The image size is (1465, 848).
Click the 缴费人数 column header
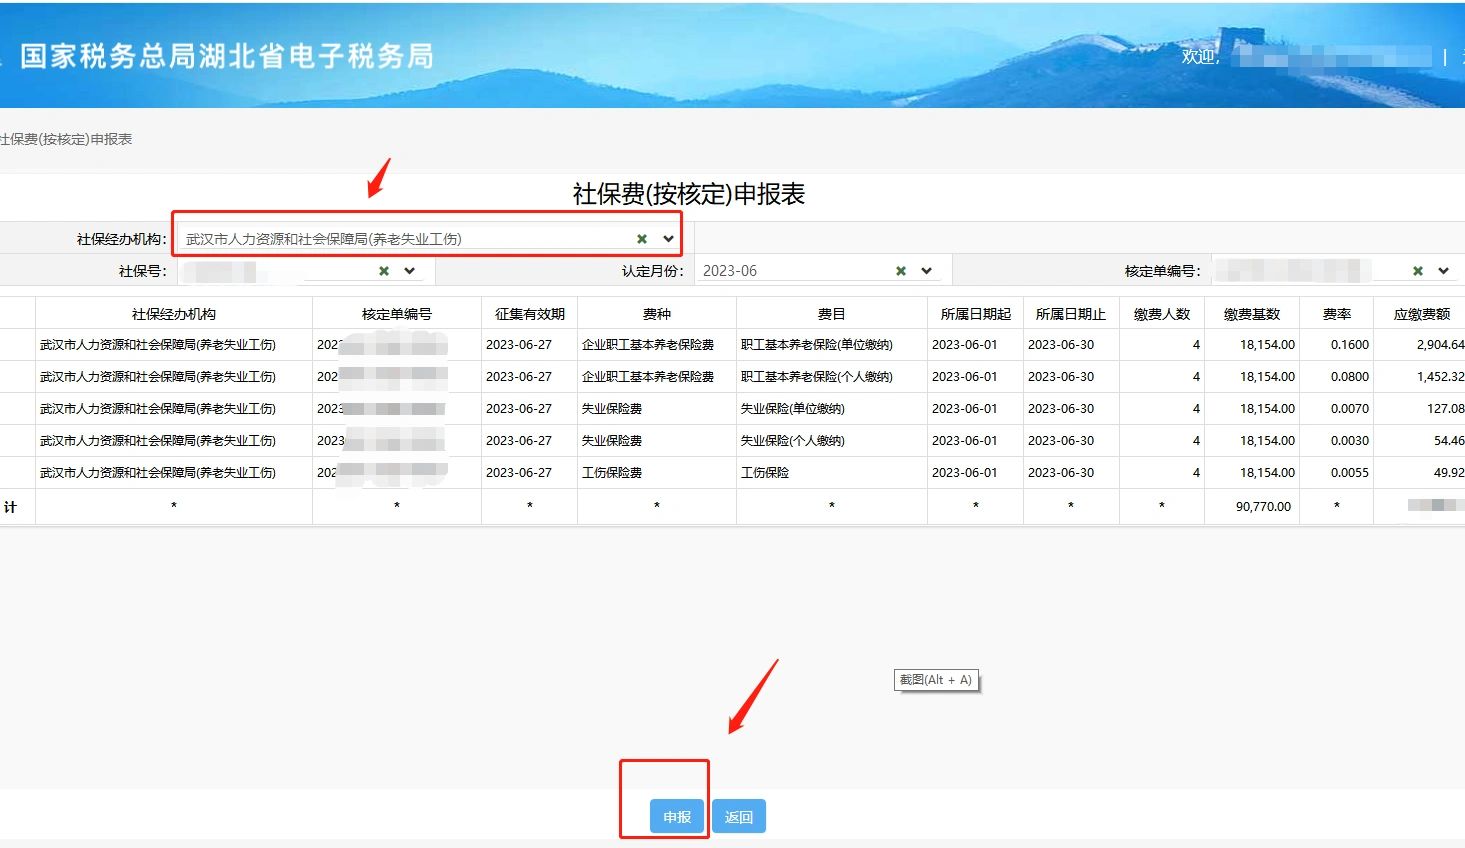(1162, 314)
